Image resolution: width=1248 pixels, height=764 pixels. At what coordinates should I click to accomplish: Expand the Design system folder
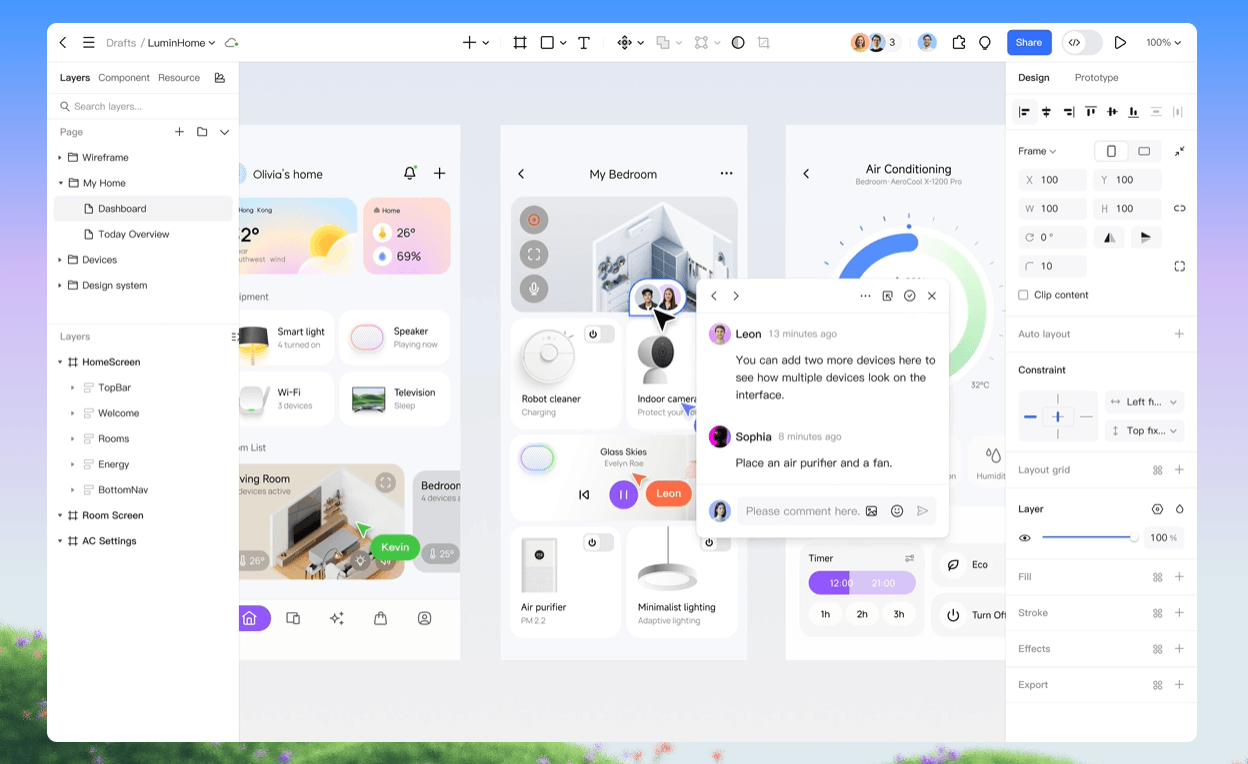[60, 285]
